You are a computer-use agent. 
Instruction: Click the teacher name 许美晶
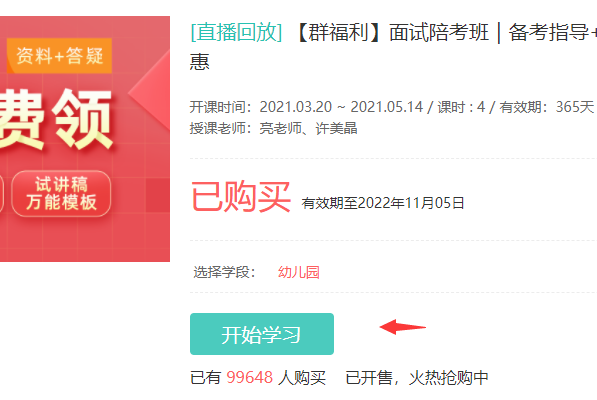[336, 128]
